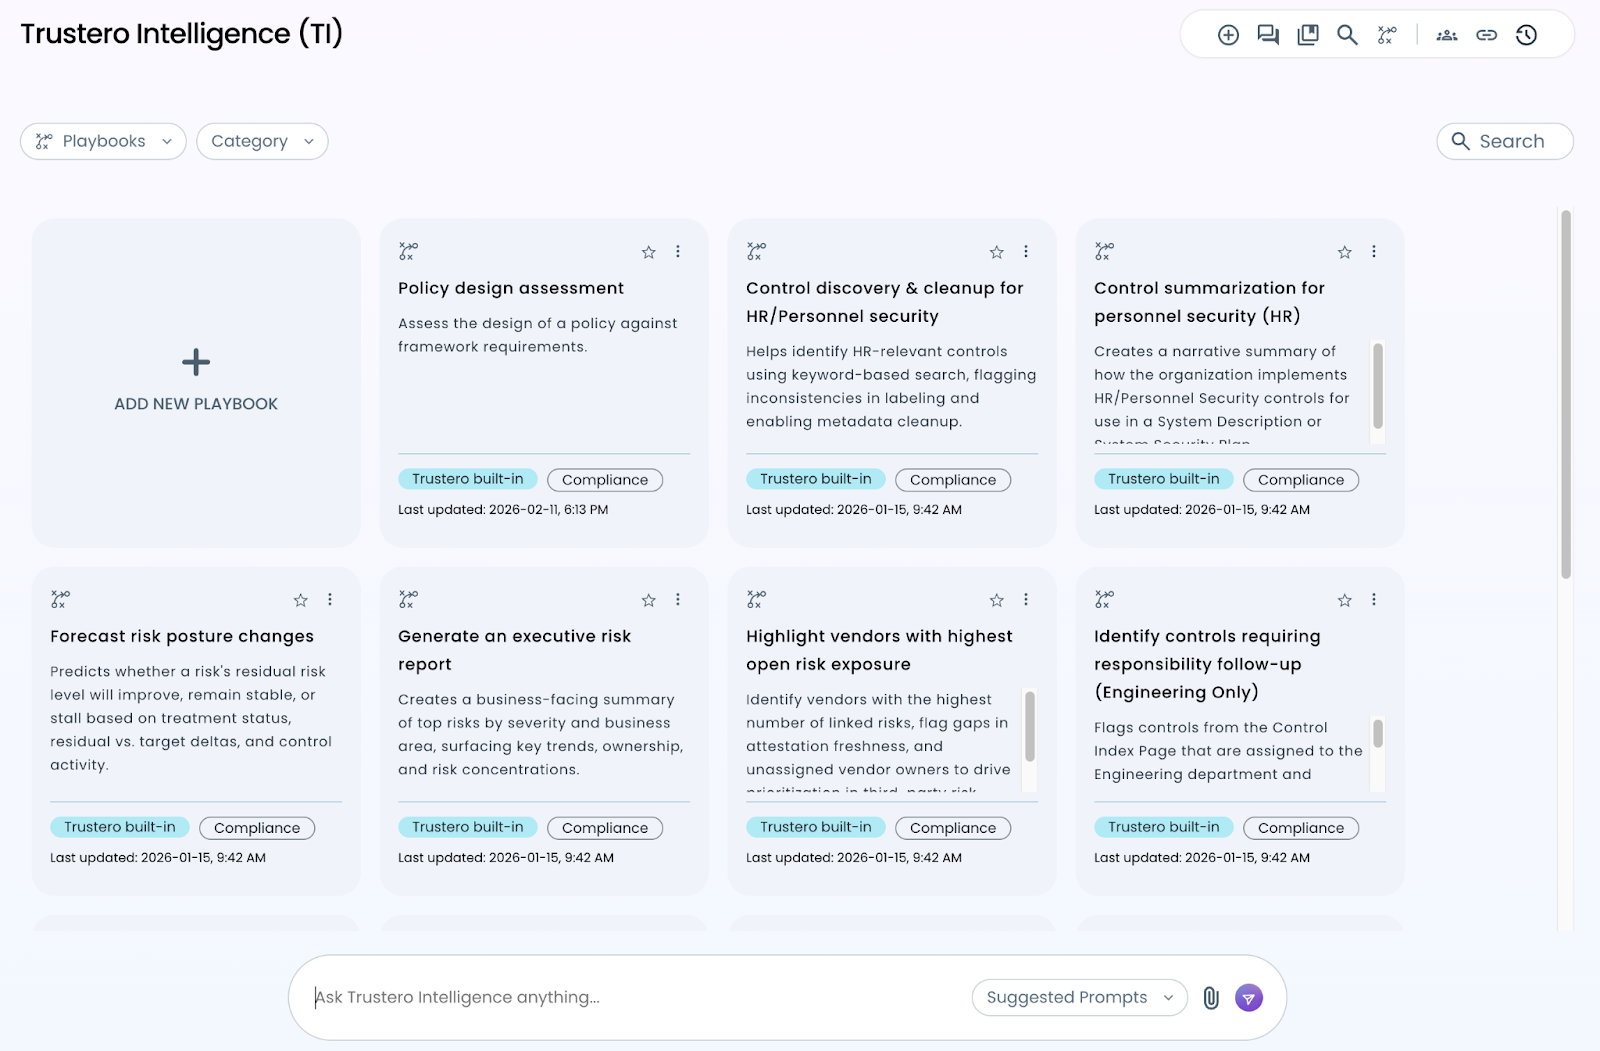Click the plus icon to add a new playbook
Viewport: 1600px width, 1051px height.
point(196,362)
